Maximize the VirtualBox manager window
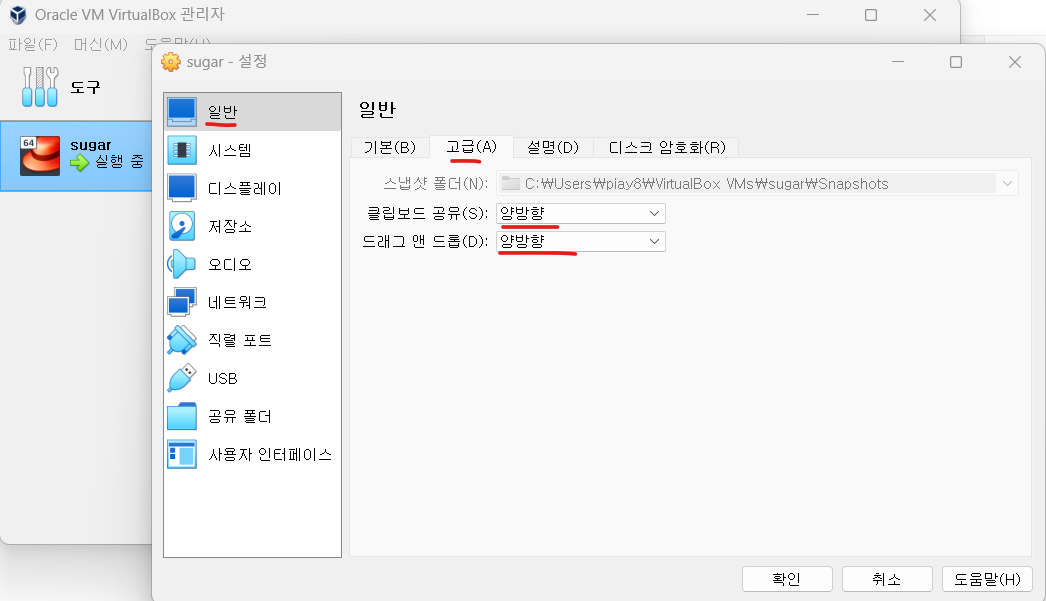This screenshot has height=601, width=1046. point(871,15)
